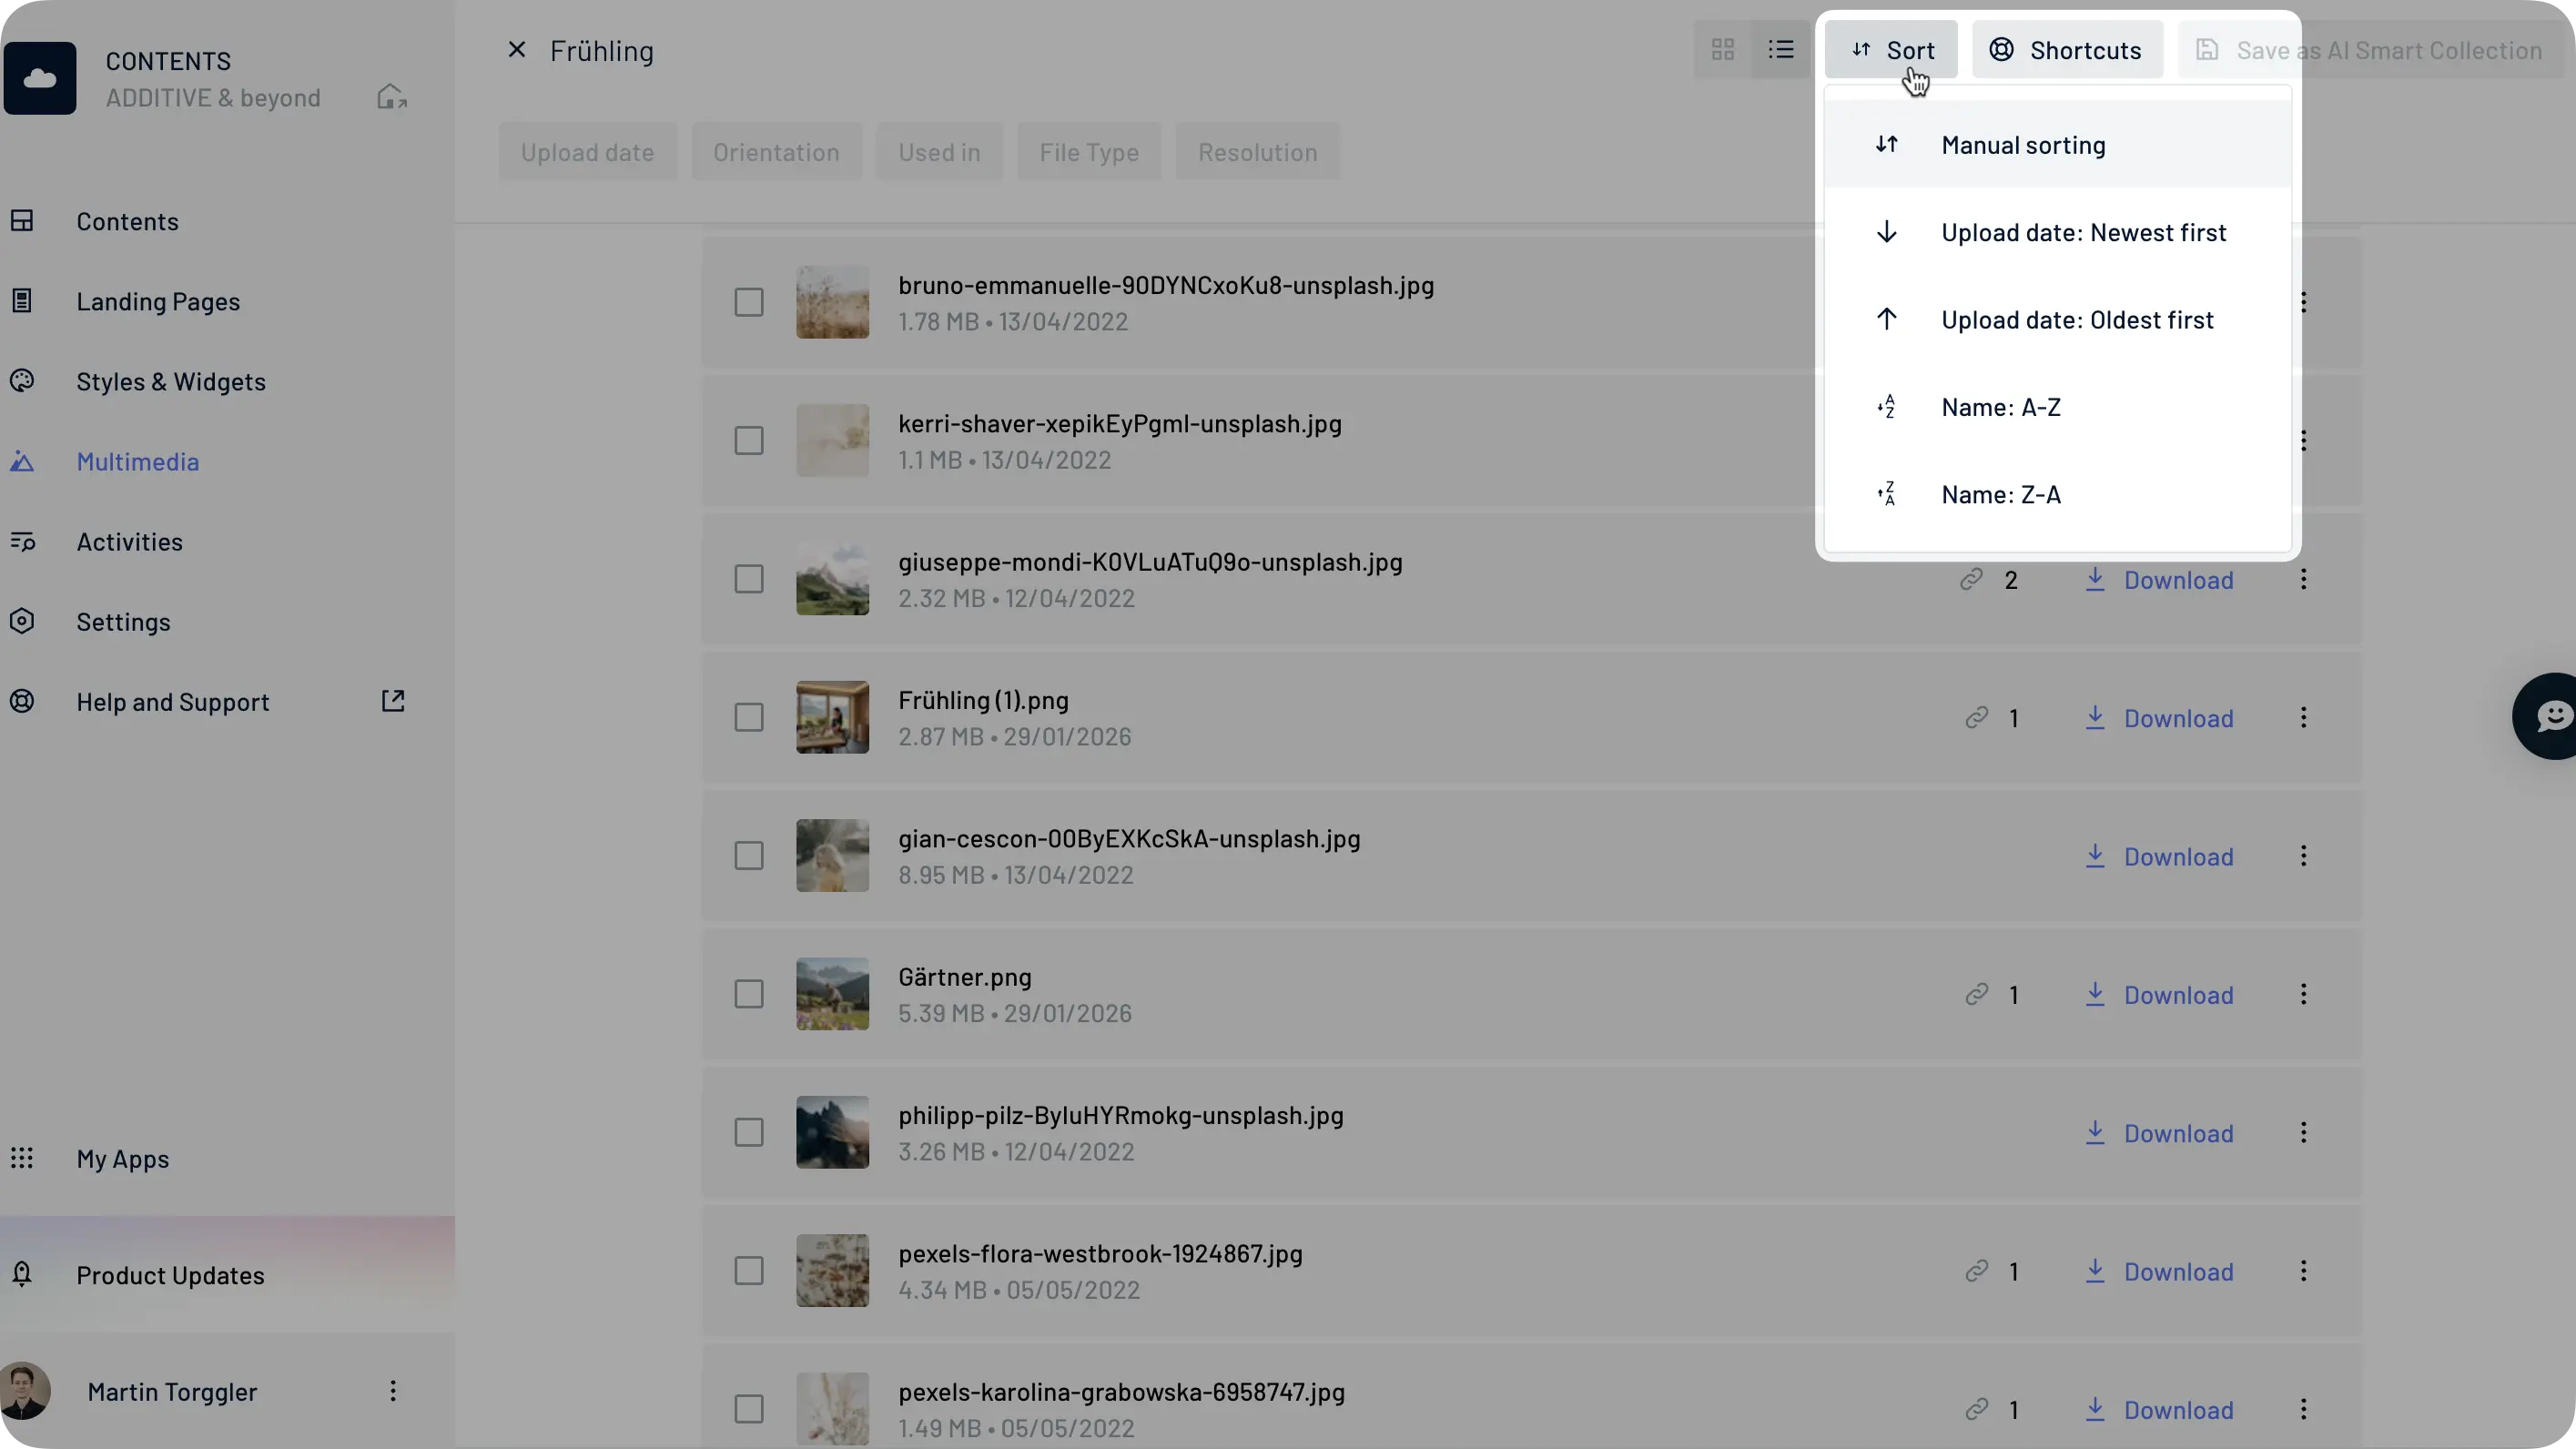Show usage link count for Frühling (1).png
The width and height of the screenshot is (2576, 1449).
click(1991, 718)
